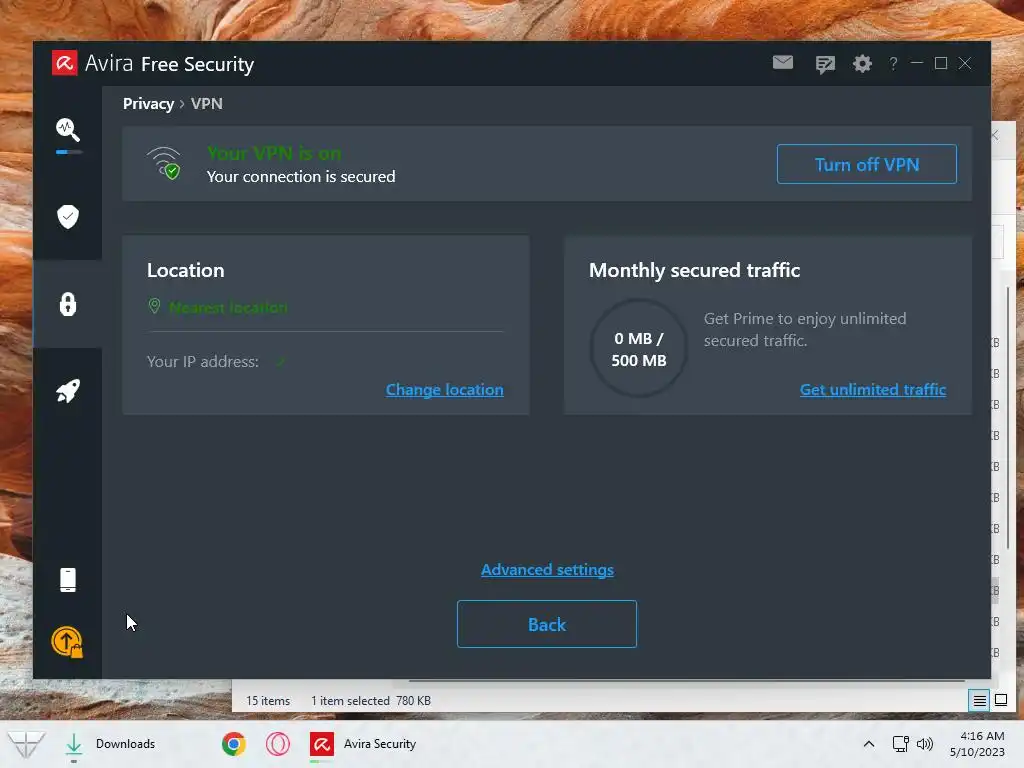Open Avira settings gear icon
This screenshot has height=768, width=1024.
point(863,63)
